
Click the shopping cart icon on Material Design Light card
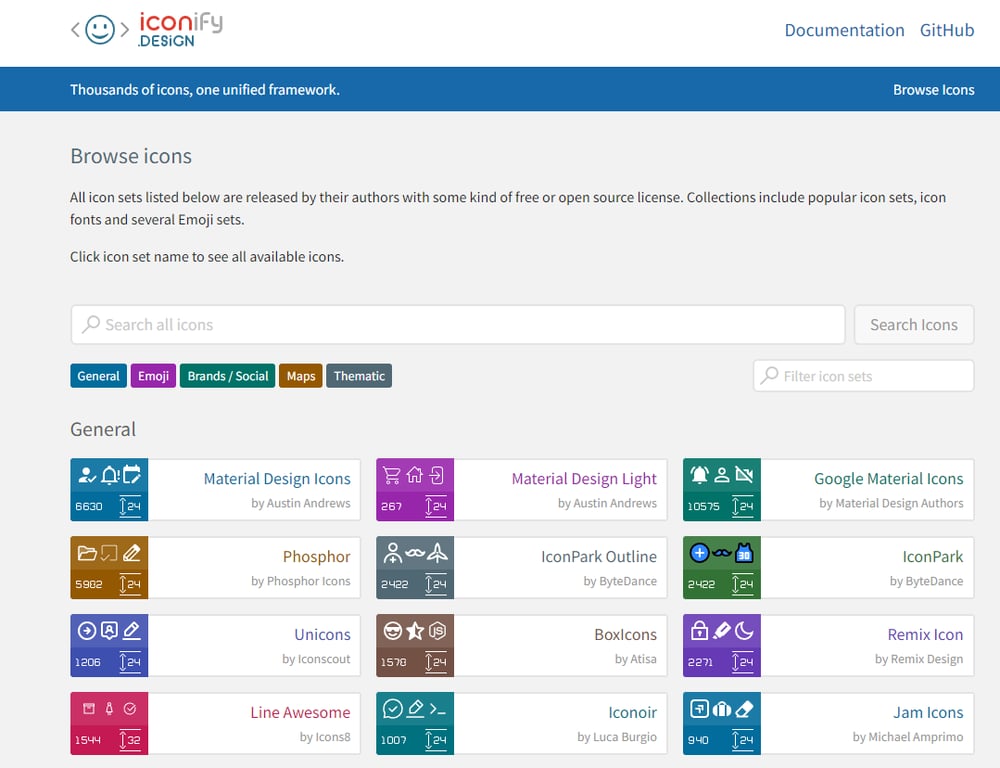(x=392, y=475)
